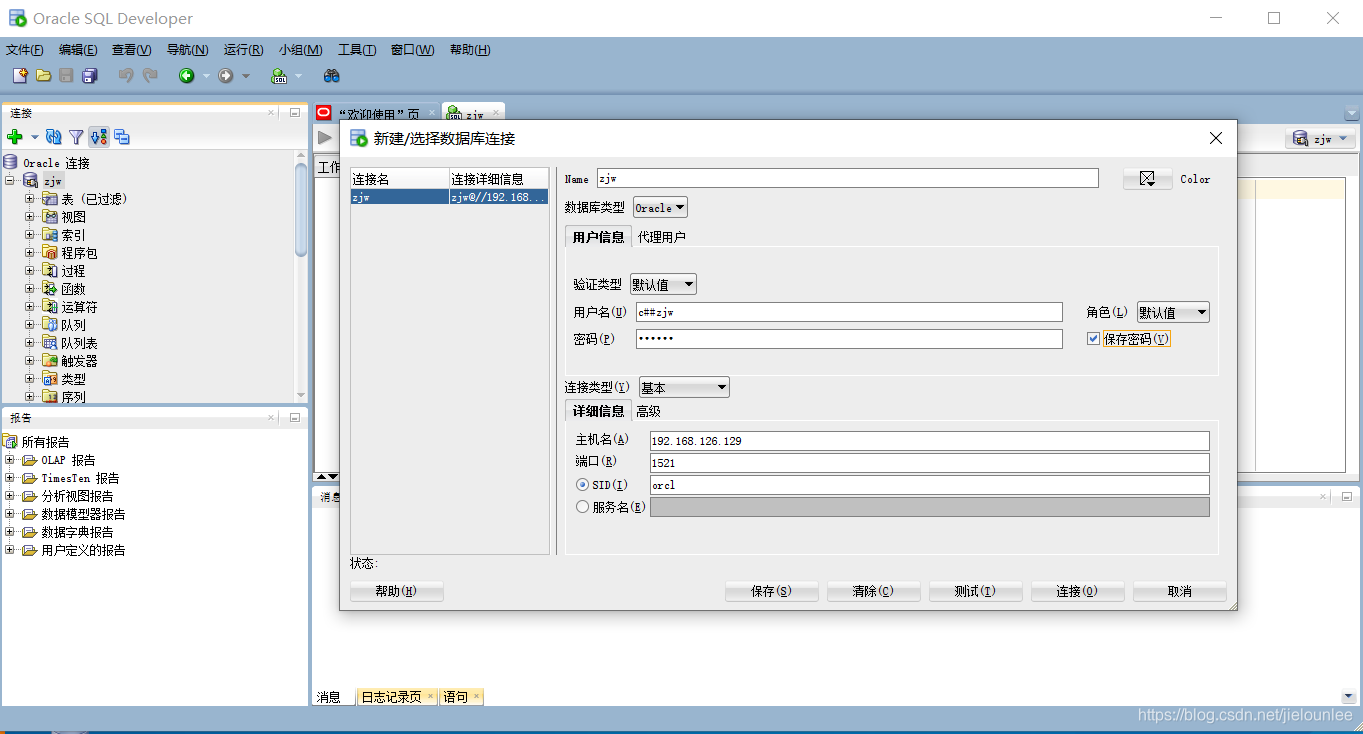This screenshot has height=734, width=1363.
Task: Switch to the 代理用户 tab in dialog
Action: click(662, 237)
